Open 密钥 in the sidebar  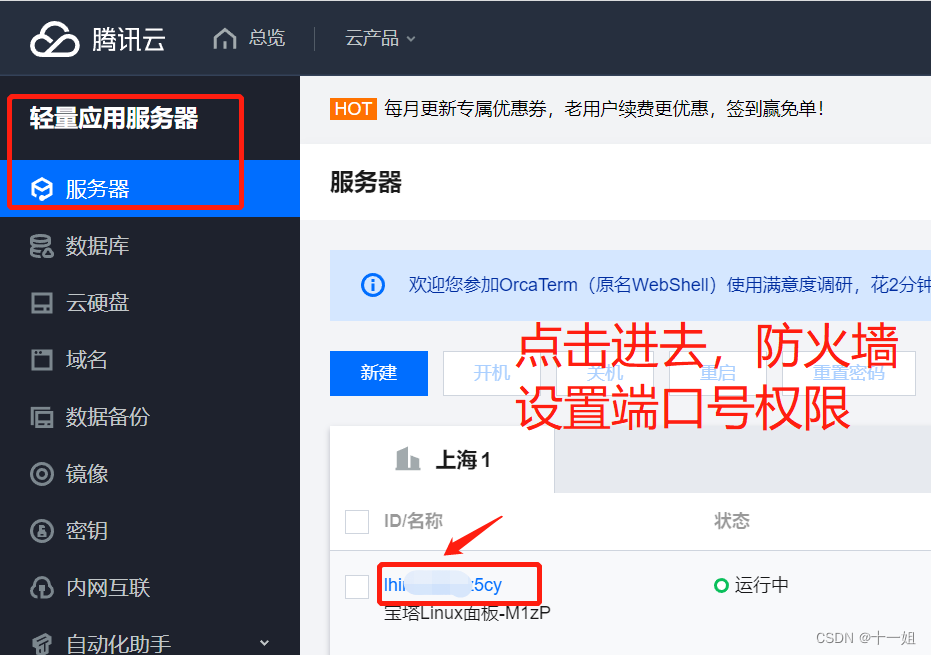86,531
